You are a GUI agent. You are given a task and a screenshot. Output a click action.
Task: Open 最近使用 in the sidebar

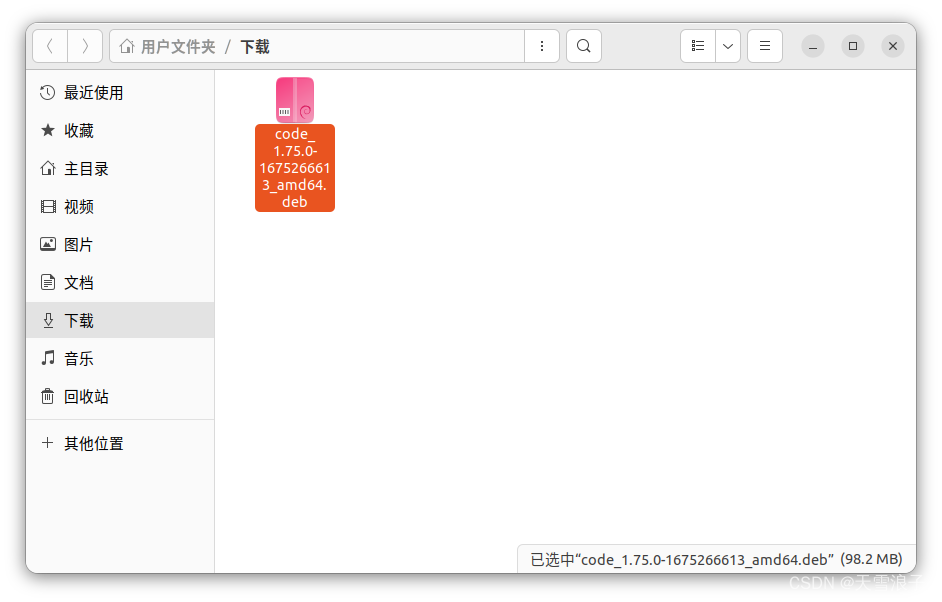click(x=120, y=93)
